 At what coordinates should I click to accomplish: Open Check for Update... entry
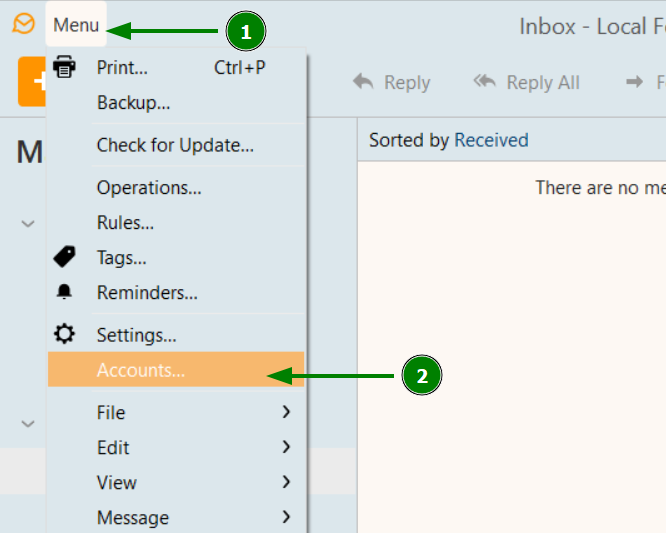click(x=176, y=145)
